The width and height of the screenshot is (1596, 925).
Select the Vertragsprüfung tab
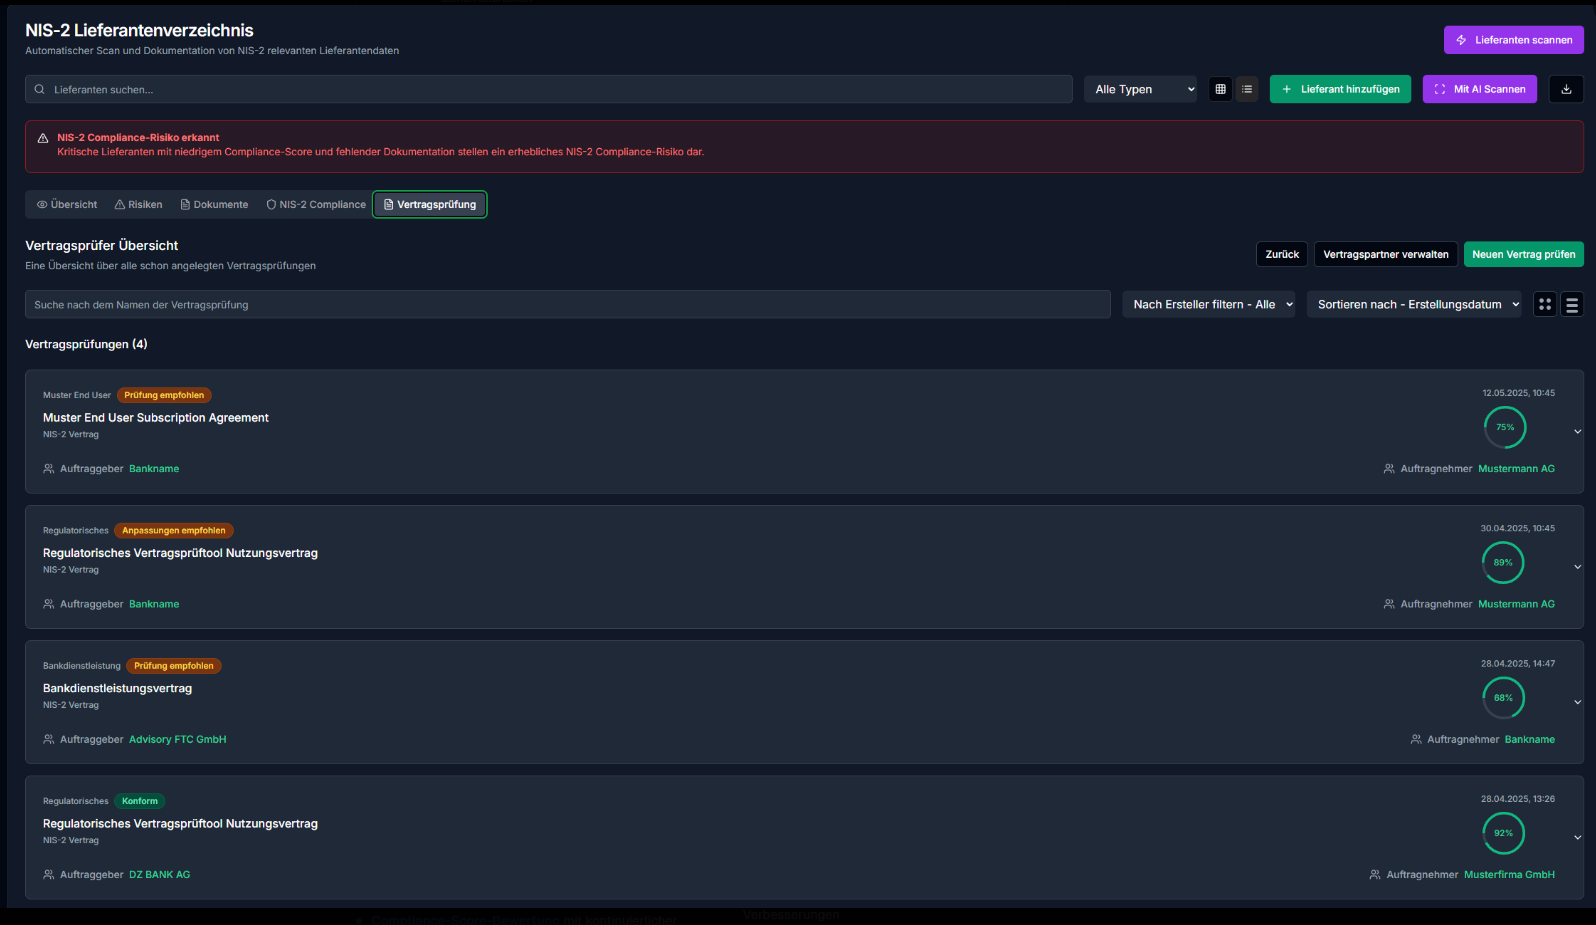coord(430,204)
